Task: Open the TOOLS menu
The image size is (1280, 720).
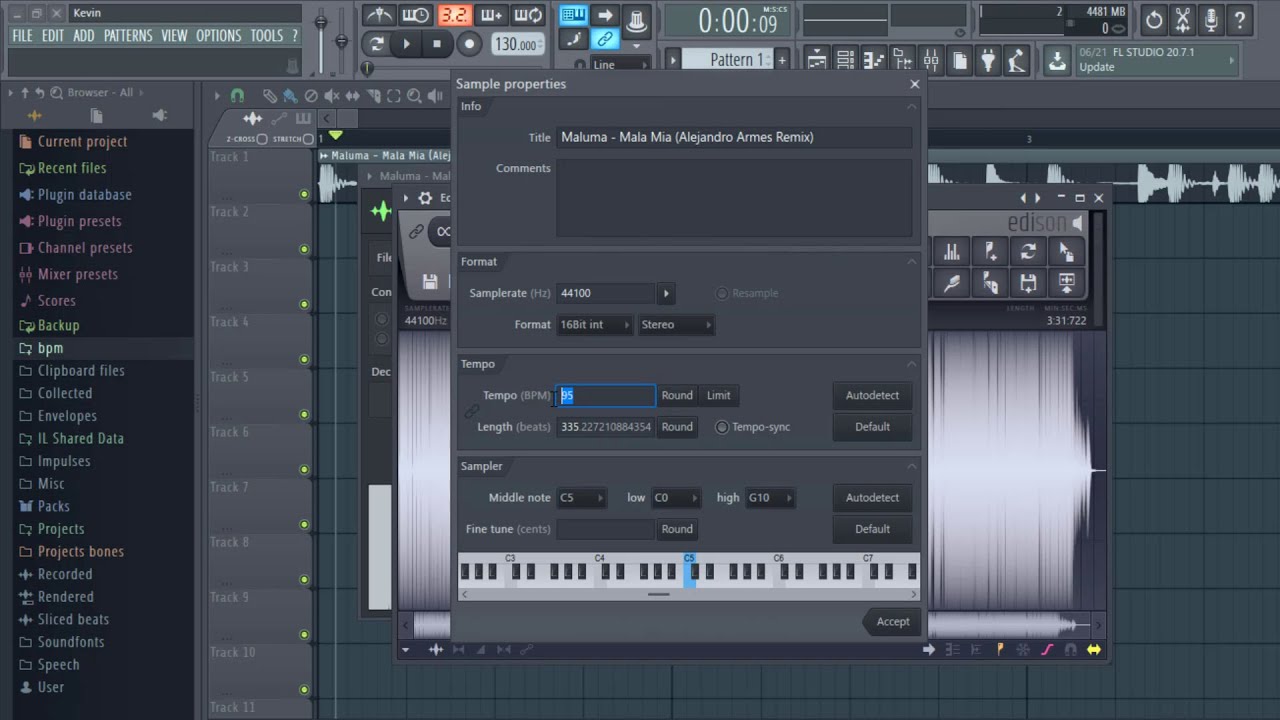Action: pyautogui.click(x=266, y=36)
